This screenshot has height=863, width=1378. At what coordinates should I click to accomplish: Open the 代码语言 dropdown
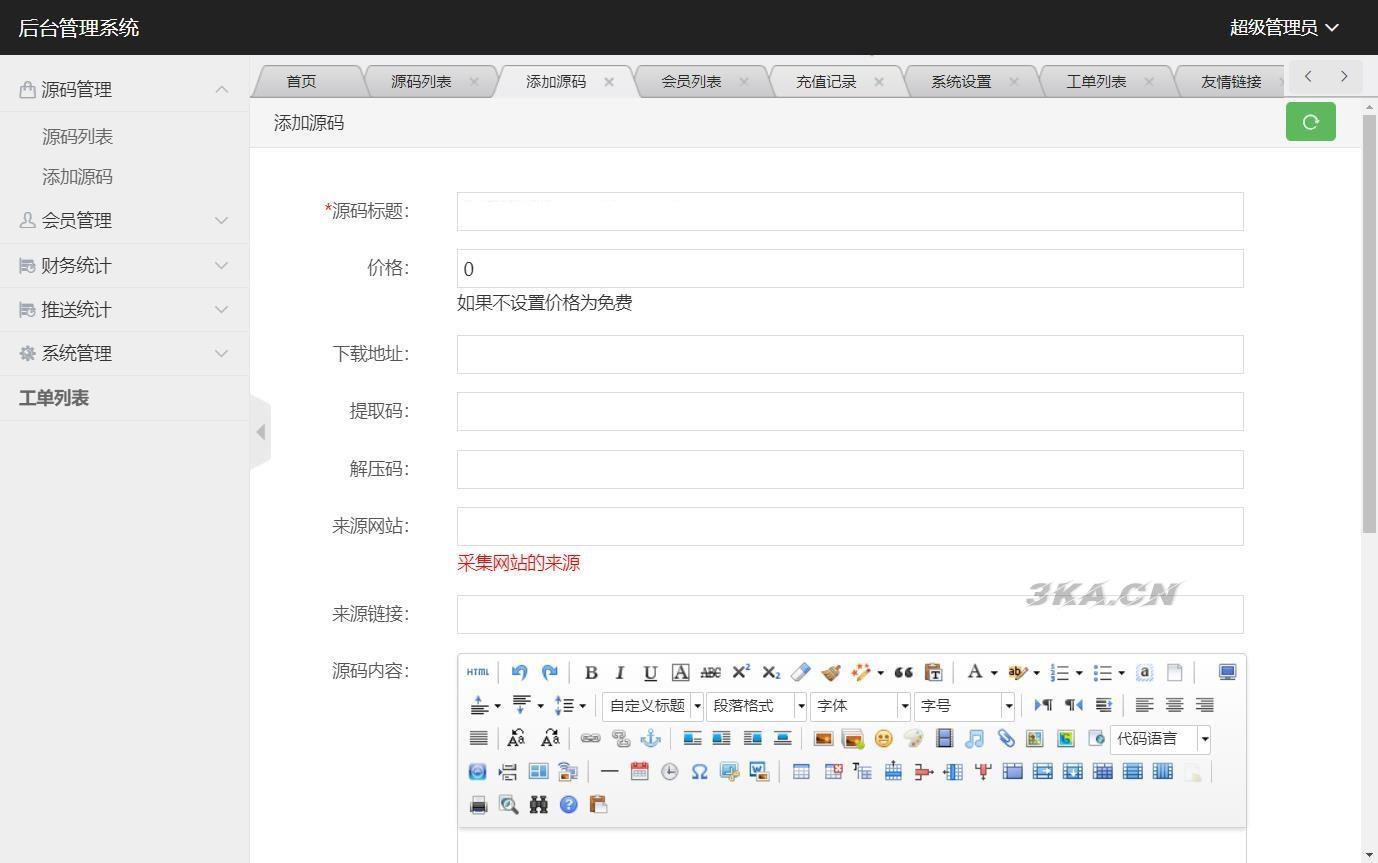point(1160,739)
